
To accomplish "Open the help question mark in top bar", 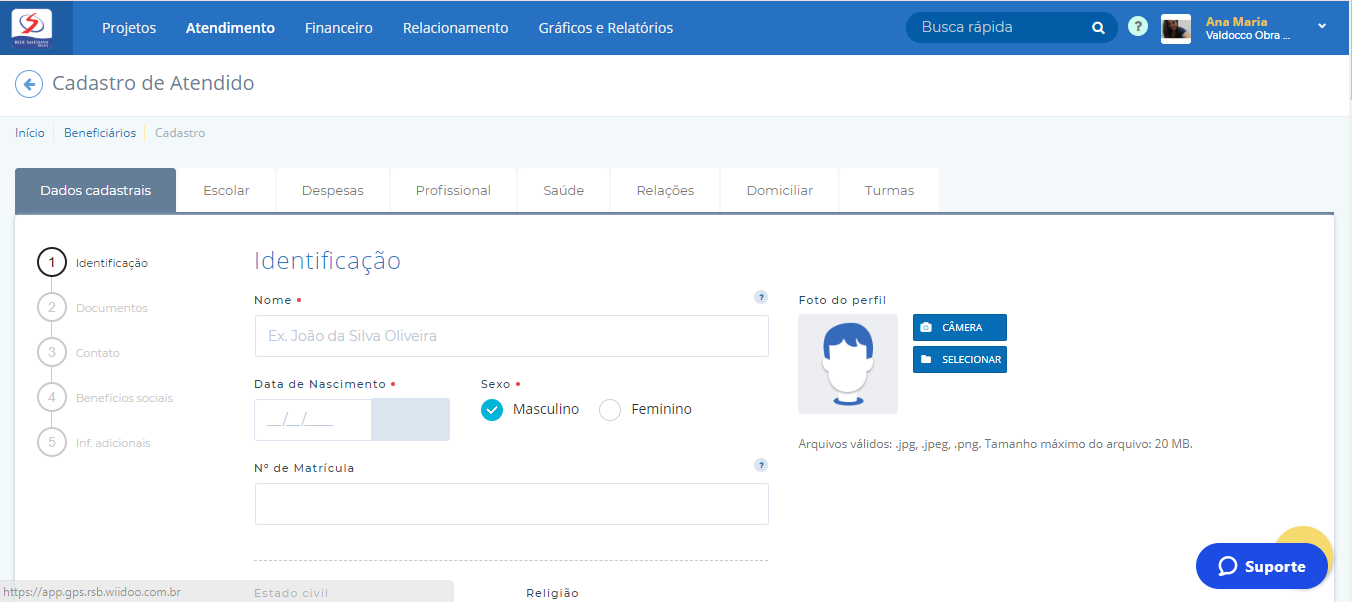I will (x=1138, y=27).
